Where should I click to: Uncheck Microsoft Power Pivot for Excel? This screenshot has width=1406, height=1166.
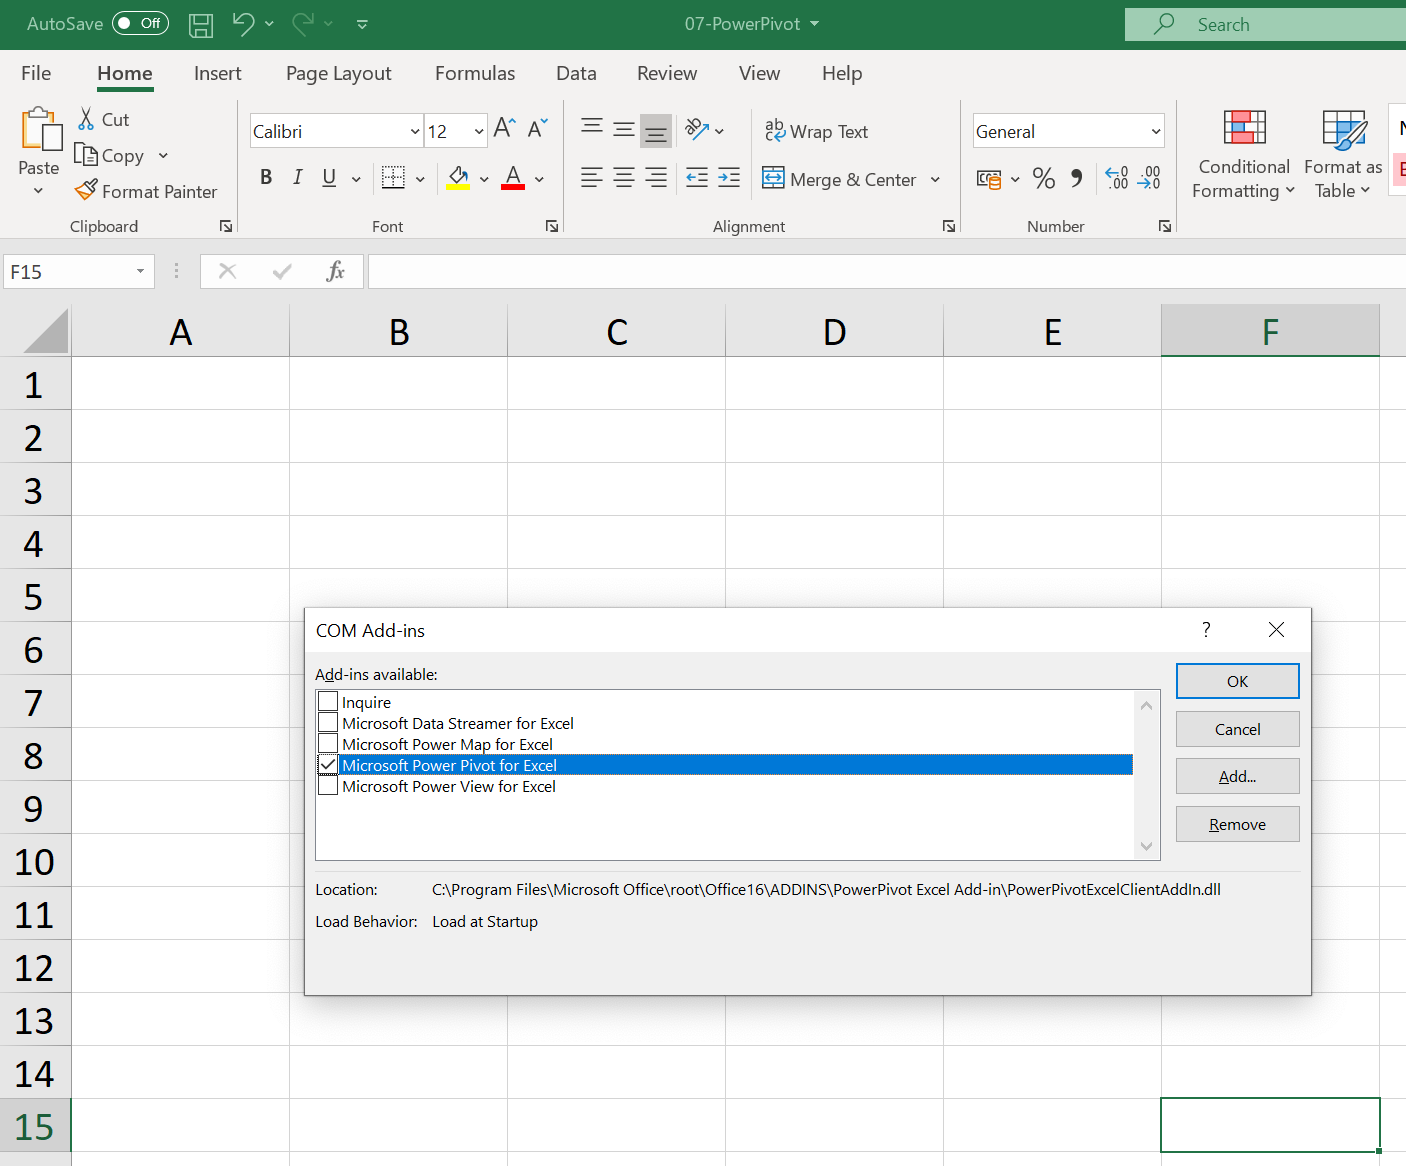pos(328,764)
